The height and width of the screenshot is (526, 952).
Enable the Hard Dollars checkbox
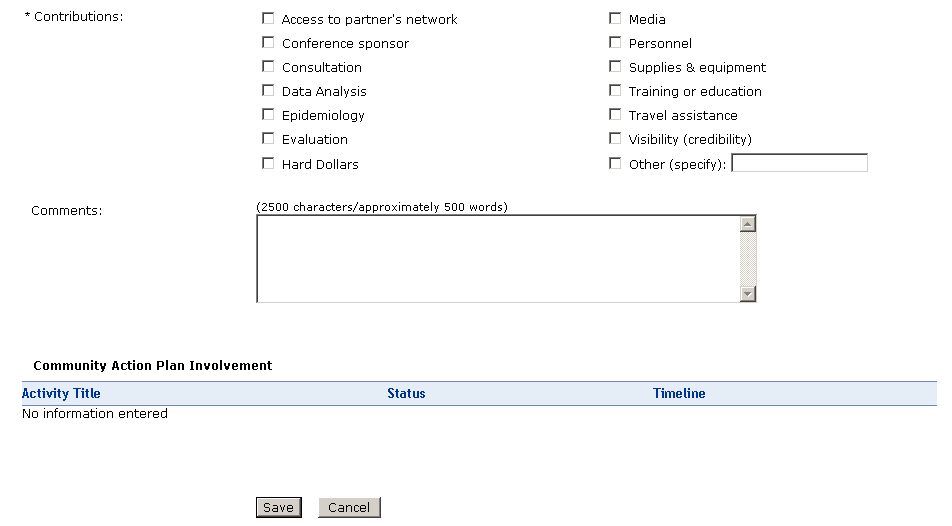268,163
